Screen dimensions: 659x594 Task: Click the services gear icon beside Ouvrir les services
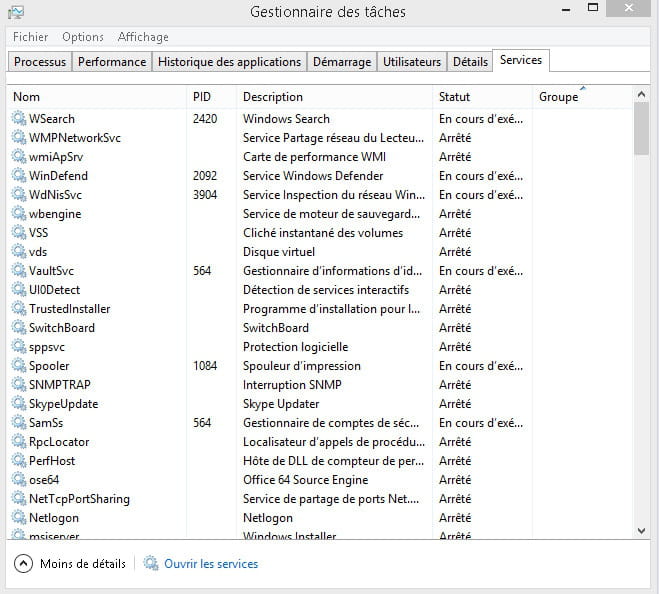151,564
